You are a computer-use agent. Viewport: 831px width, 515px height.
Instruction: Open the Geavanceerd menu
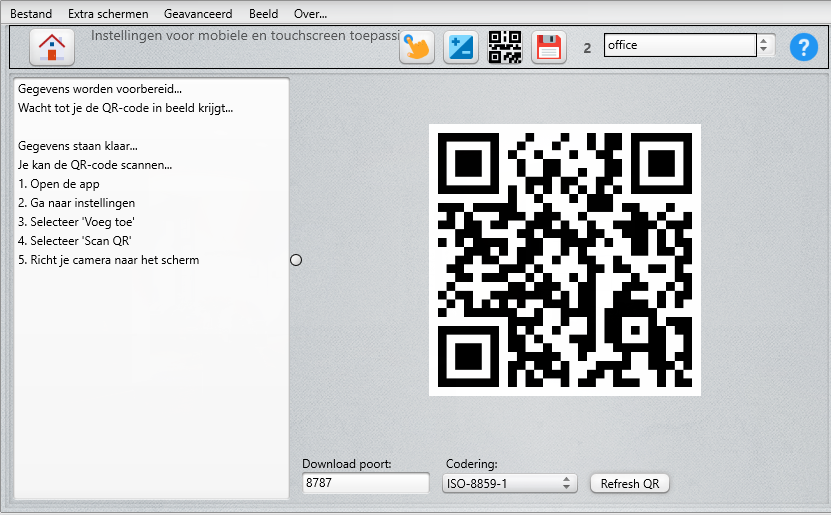click(x=198, y=14)
